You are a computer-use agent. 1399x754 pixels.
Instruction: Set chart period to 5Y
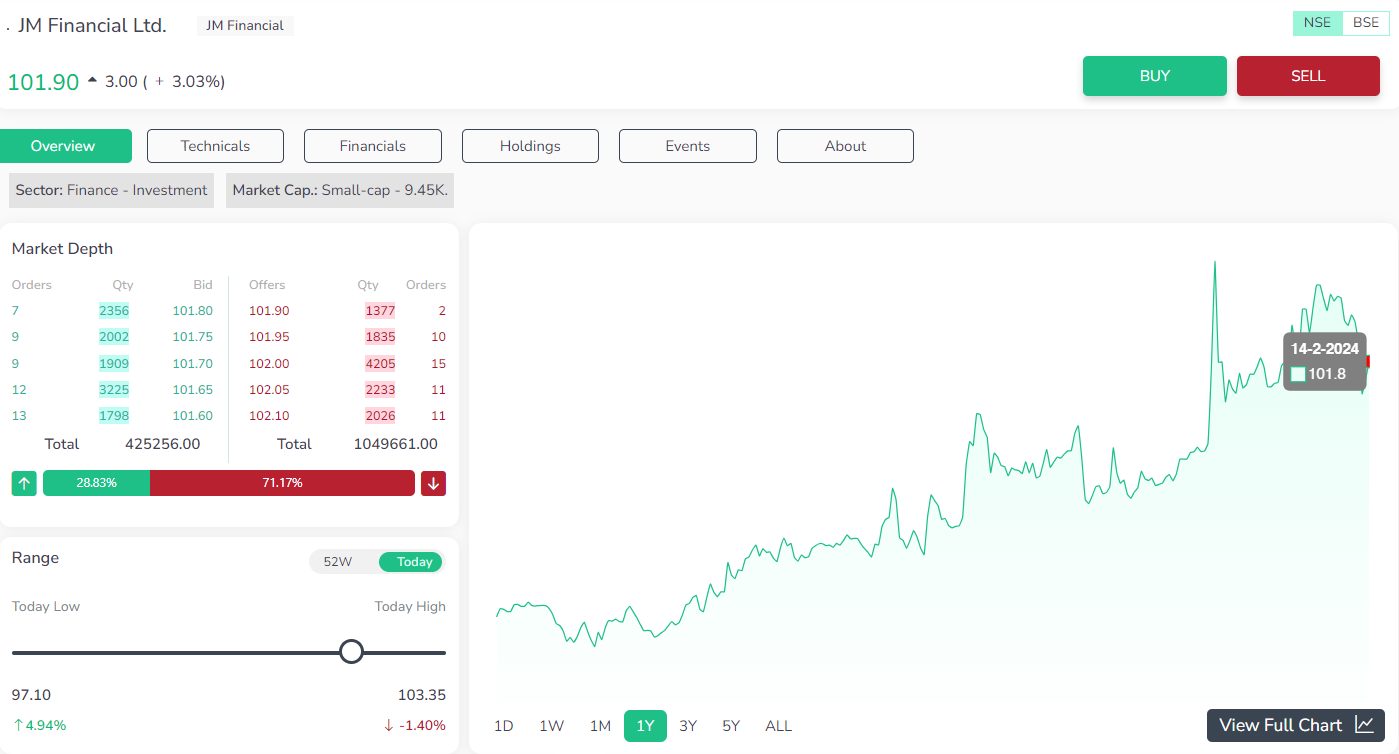point(731,726)
